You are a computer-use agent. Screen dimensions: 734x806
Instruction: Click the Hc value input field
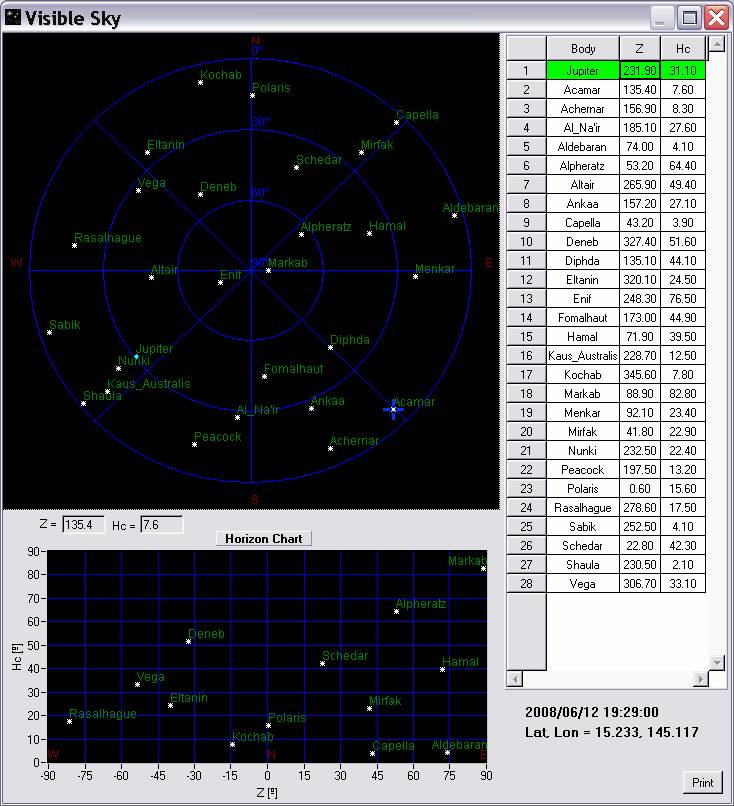point(161,524)
